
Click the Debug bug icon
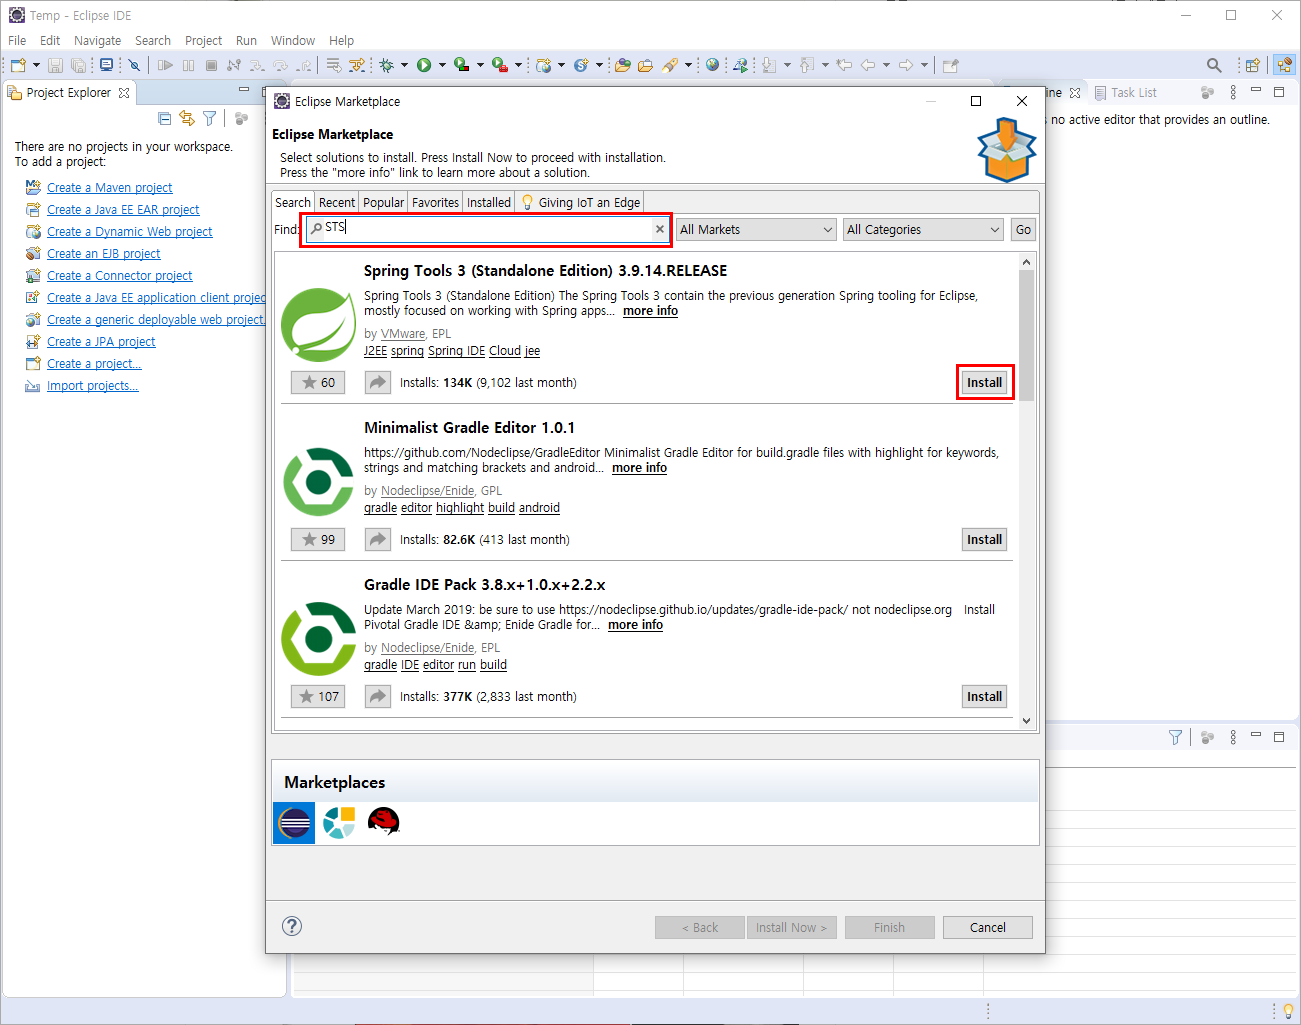387,65
